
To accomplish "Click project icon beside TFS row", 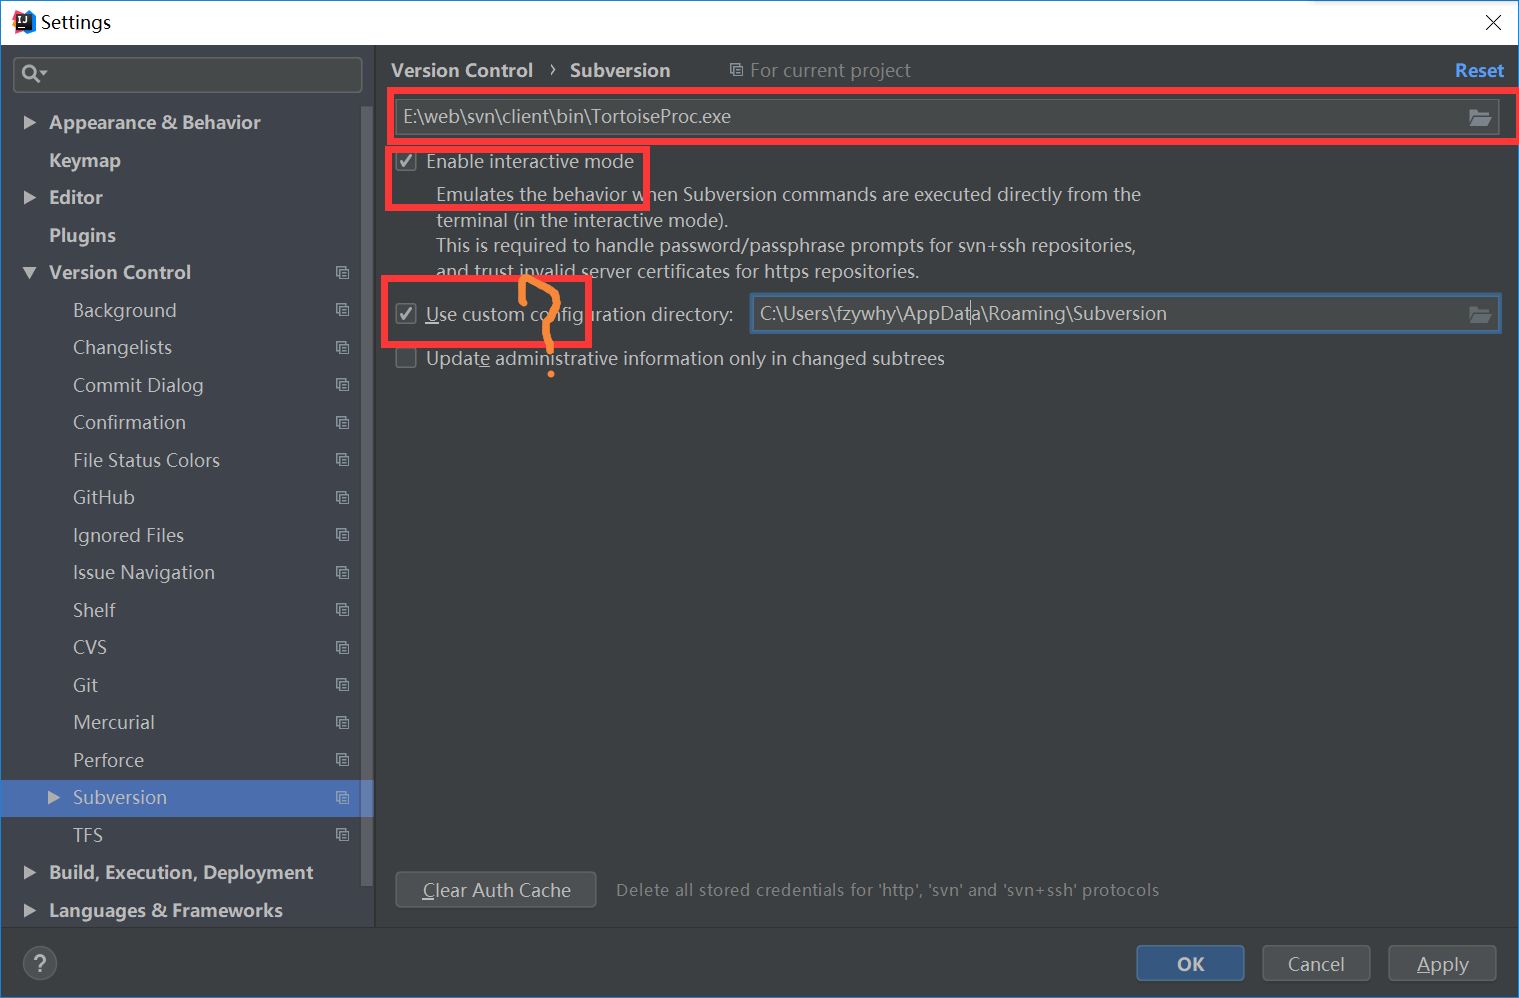I will pyautogui.click(x=343, y=835).
